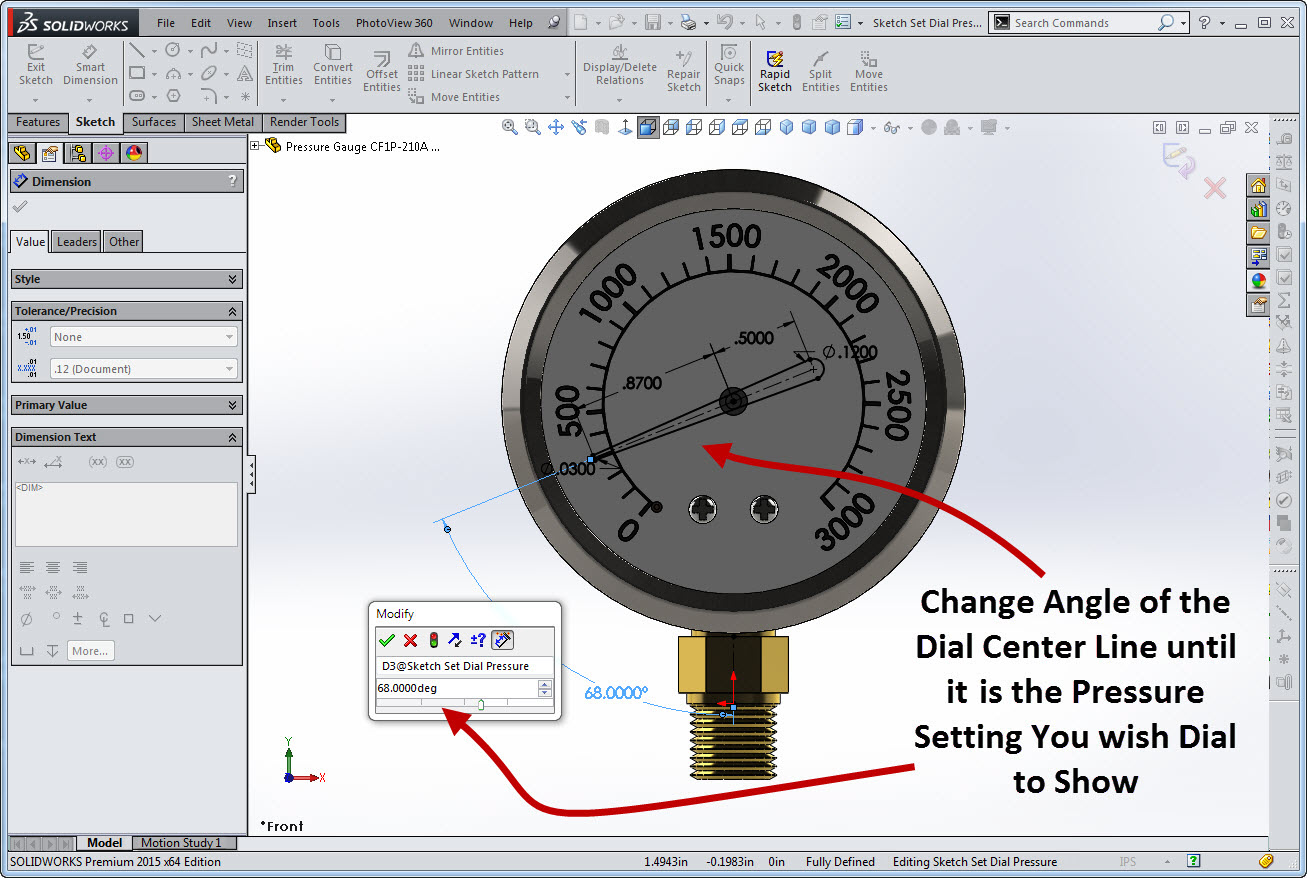
Task: Click the More... button in Dimension Text
Action: tap(90, 651)
